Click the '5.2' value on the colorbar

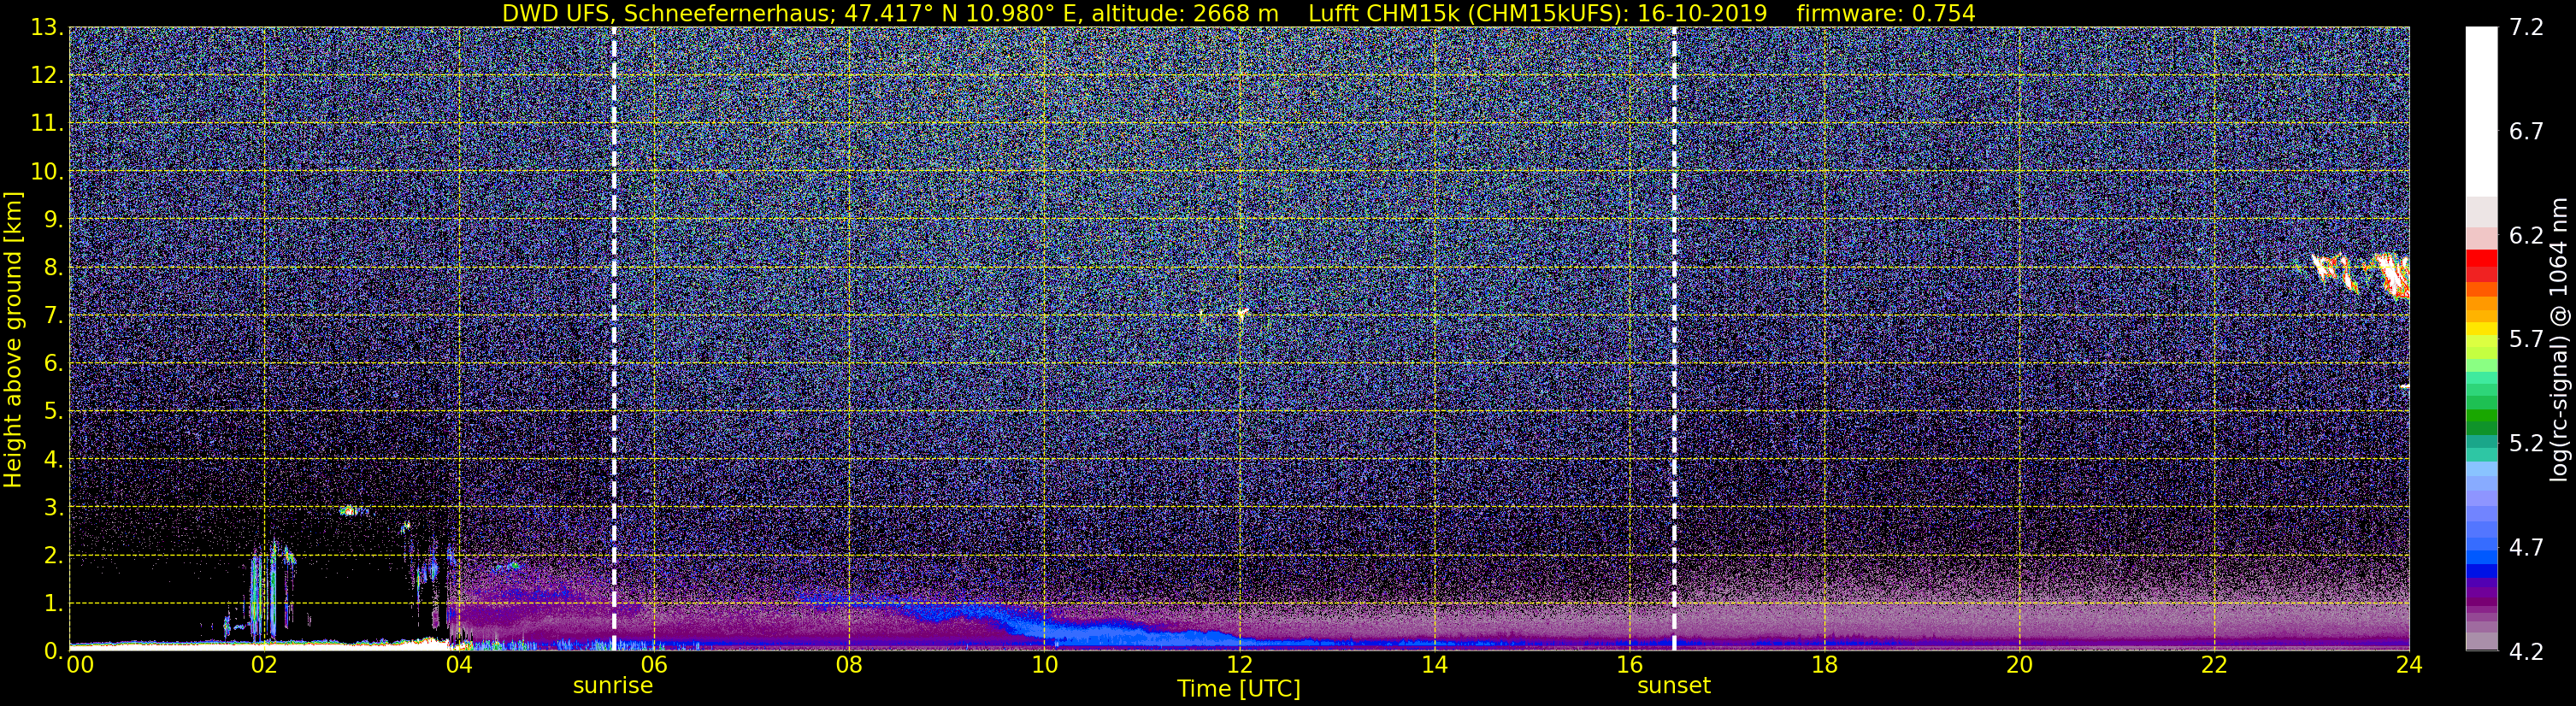click(x=2526, y=444)
